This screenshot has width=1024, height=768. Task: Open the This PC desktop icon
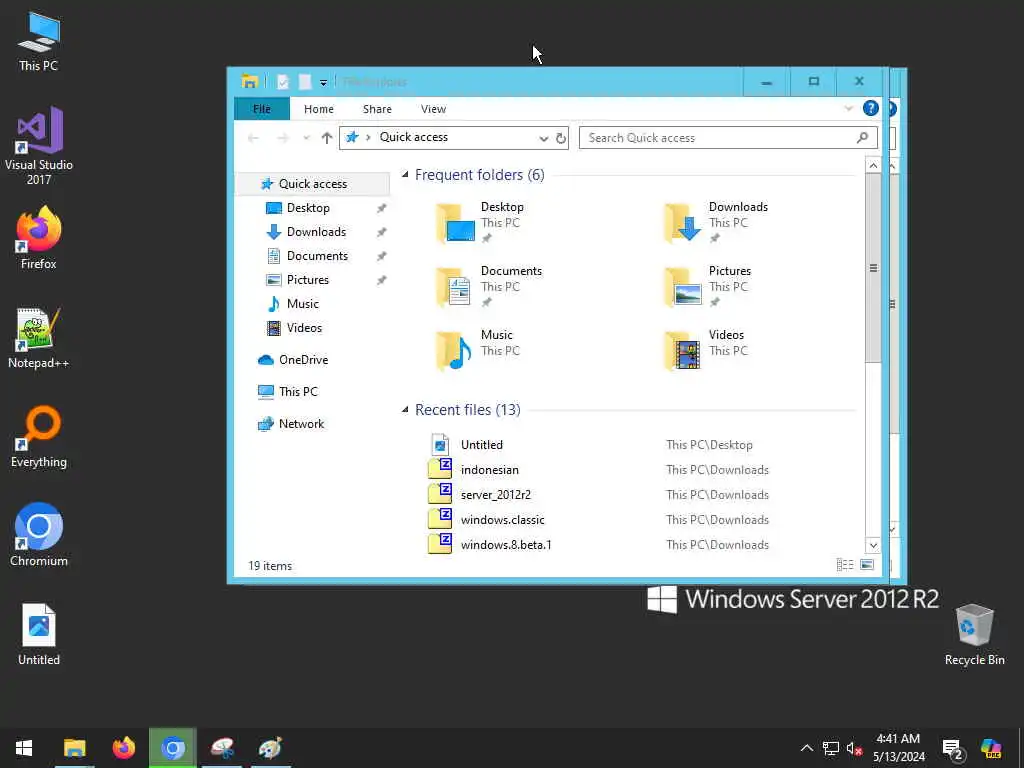point(39,41)
